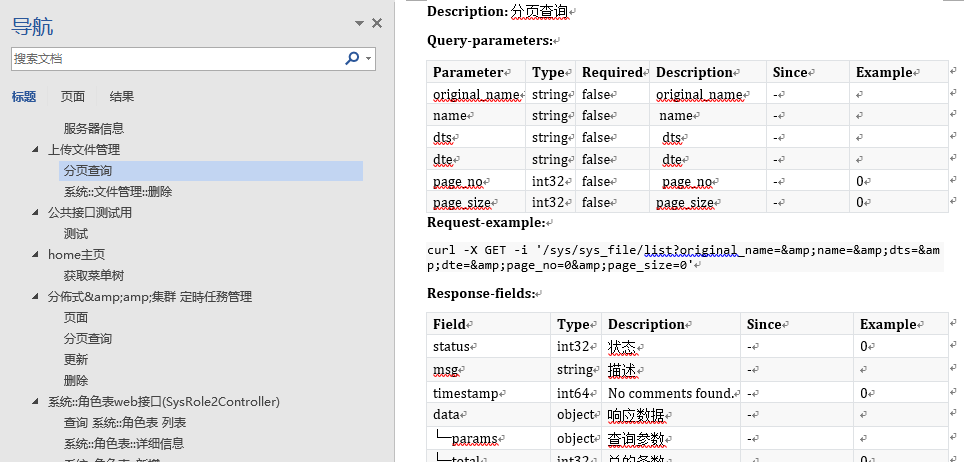The image size is (972, 462).
Task: Switch to the 页面 tab
Action: pyautogui.click(x=72, y=97)
